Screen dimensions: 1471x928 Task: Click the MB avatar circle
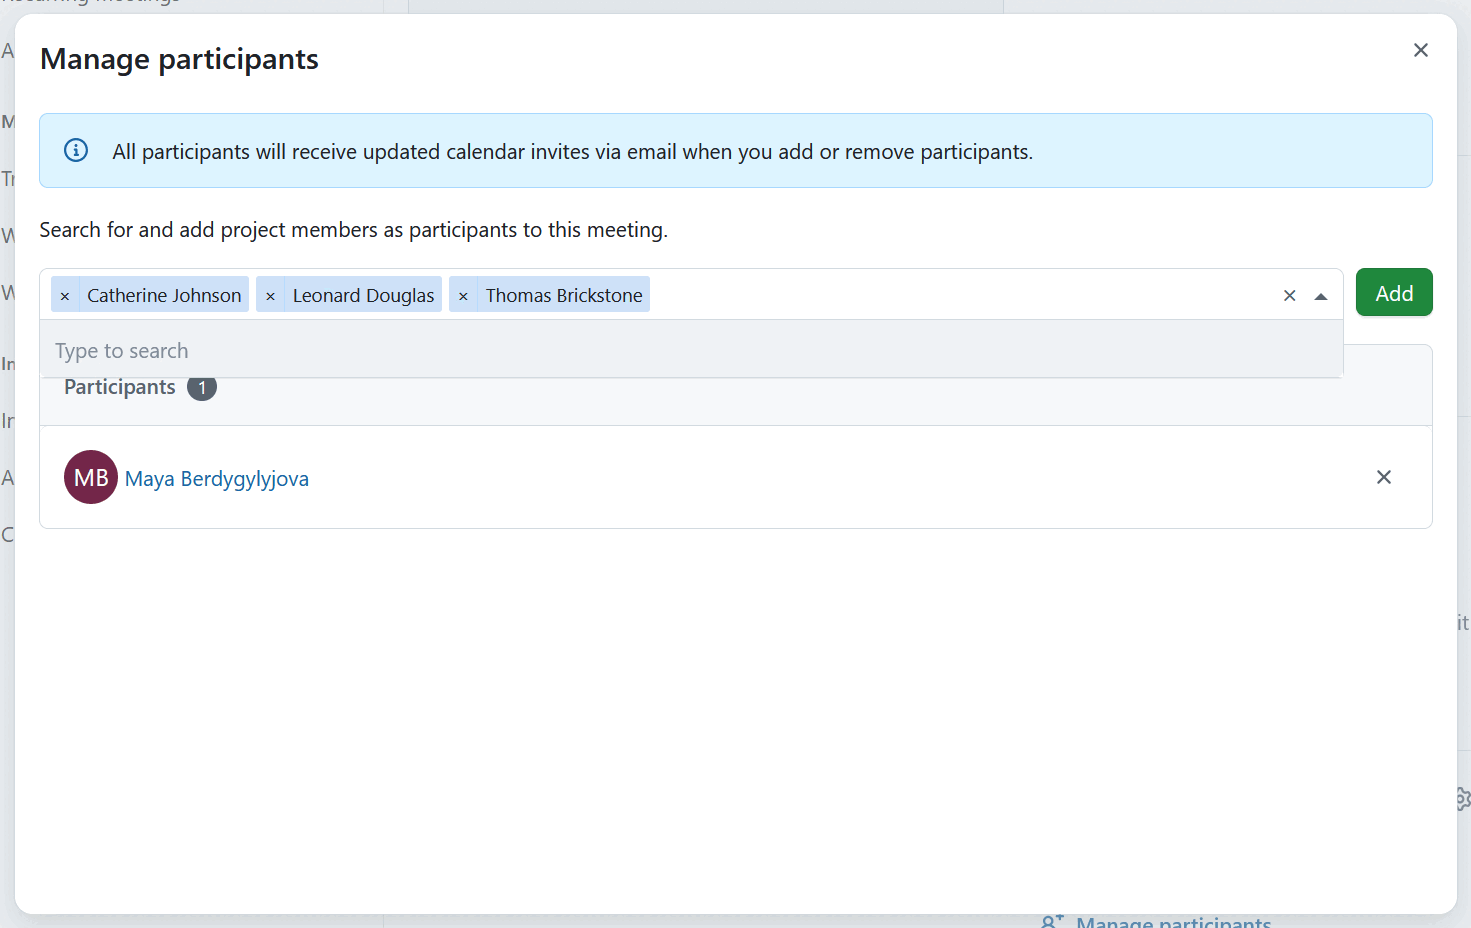point(91,477)
